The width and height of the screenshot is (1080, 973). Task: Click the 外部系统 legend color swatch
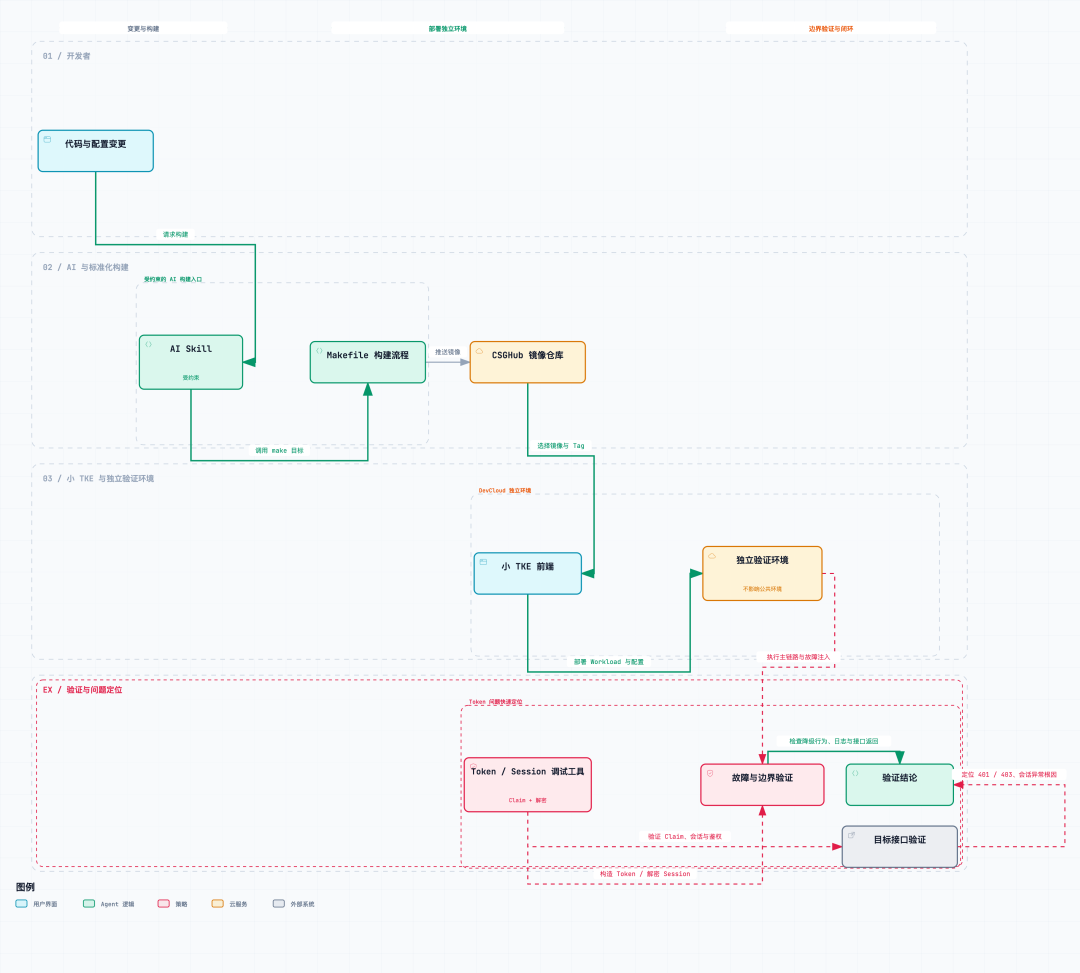pyautogui.click(x=279, y=903)
